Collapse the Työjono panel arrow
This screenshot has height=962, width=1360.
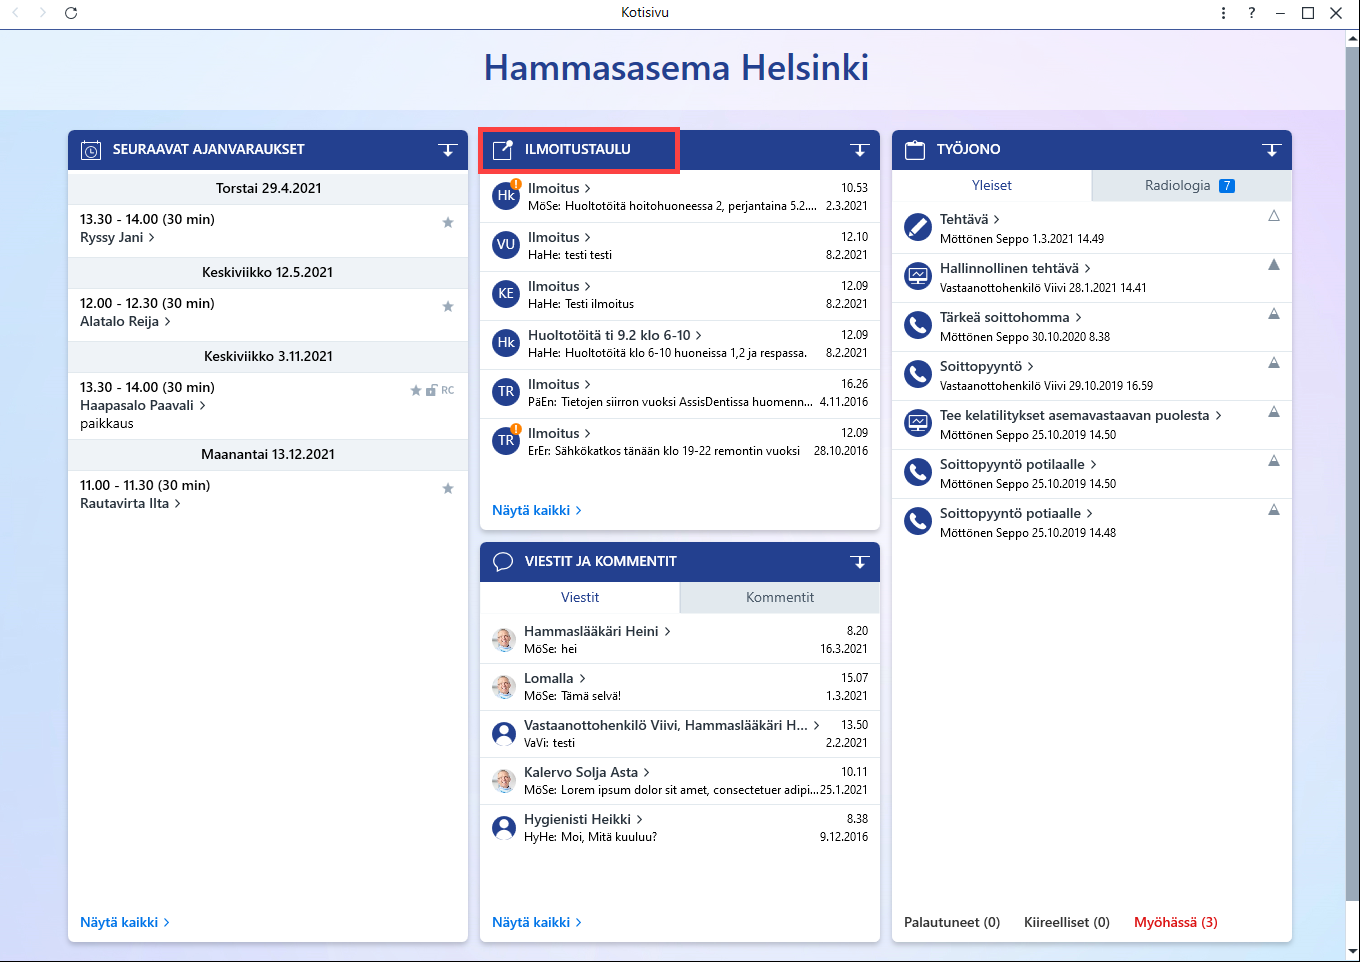[x=1272, y=150]
